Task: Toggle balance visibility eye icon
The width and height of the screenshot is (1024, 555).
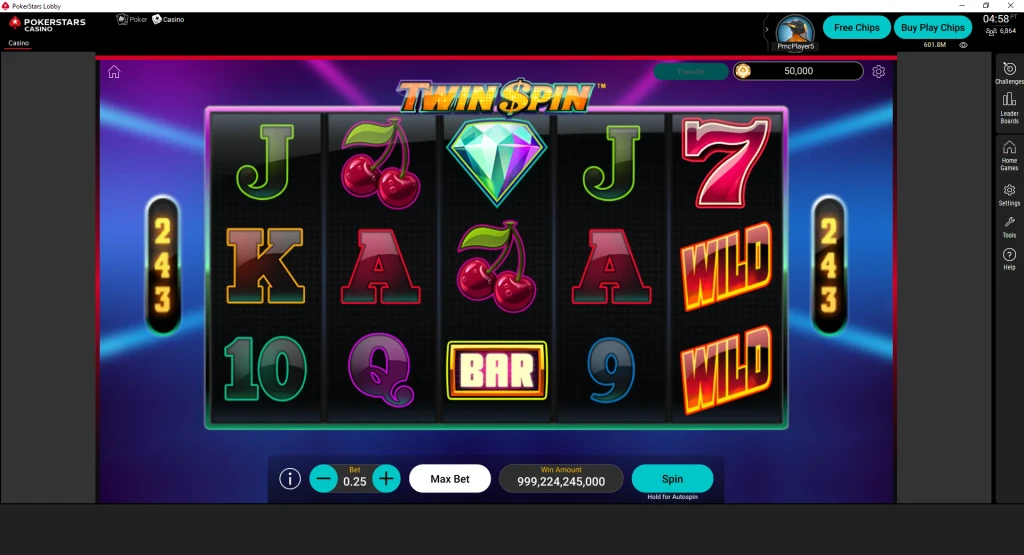Action: pos(963,45)
